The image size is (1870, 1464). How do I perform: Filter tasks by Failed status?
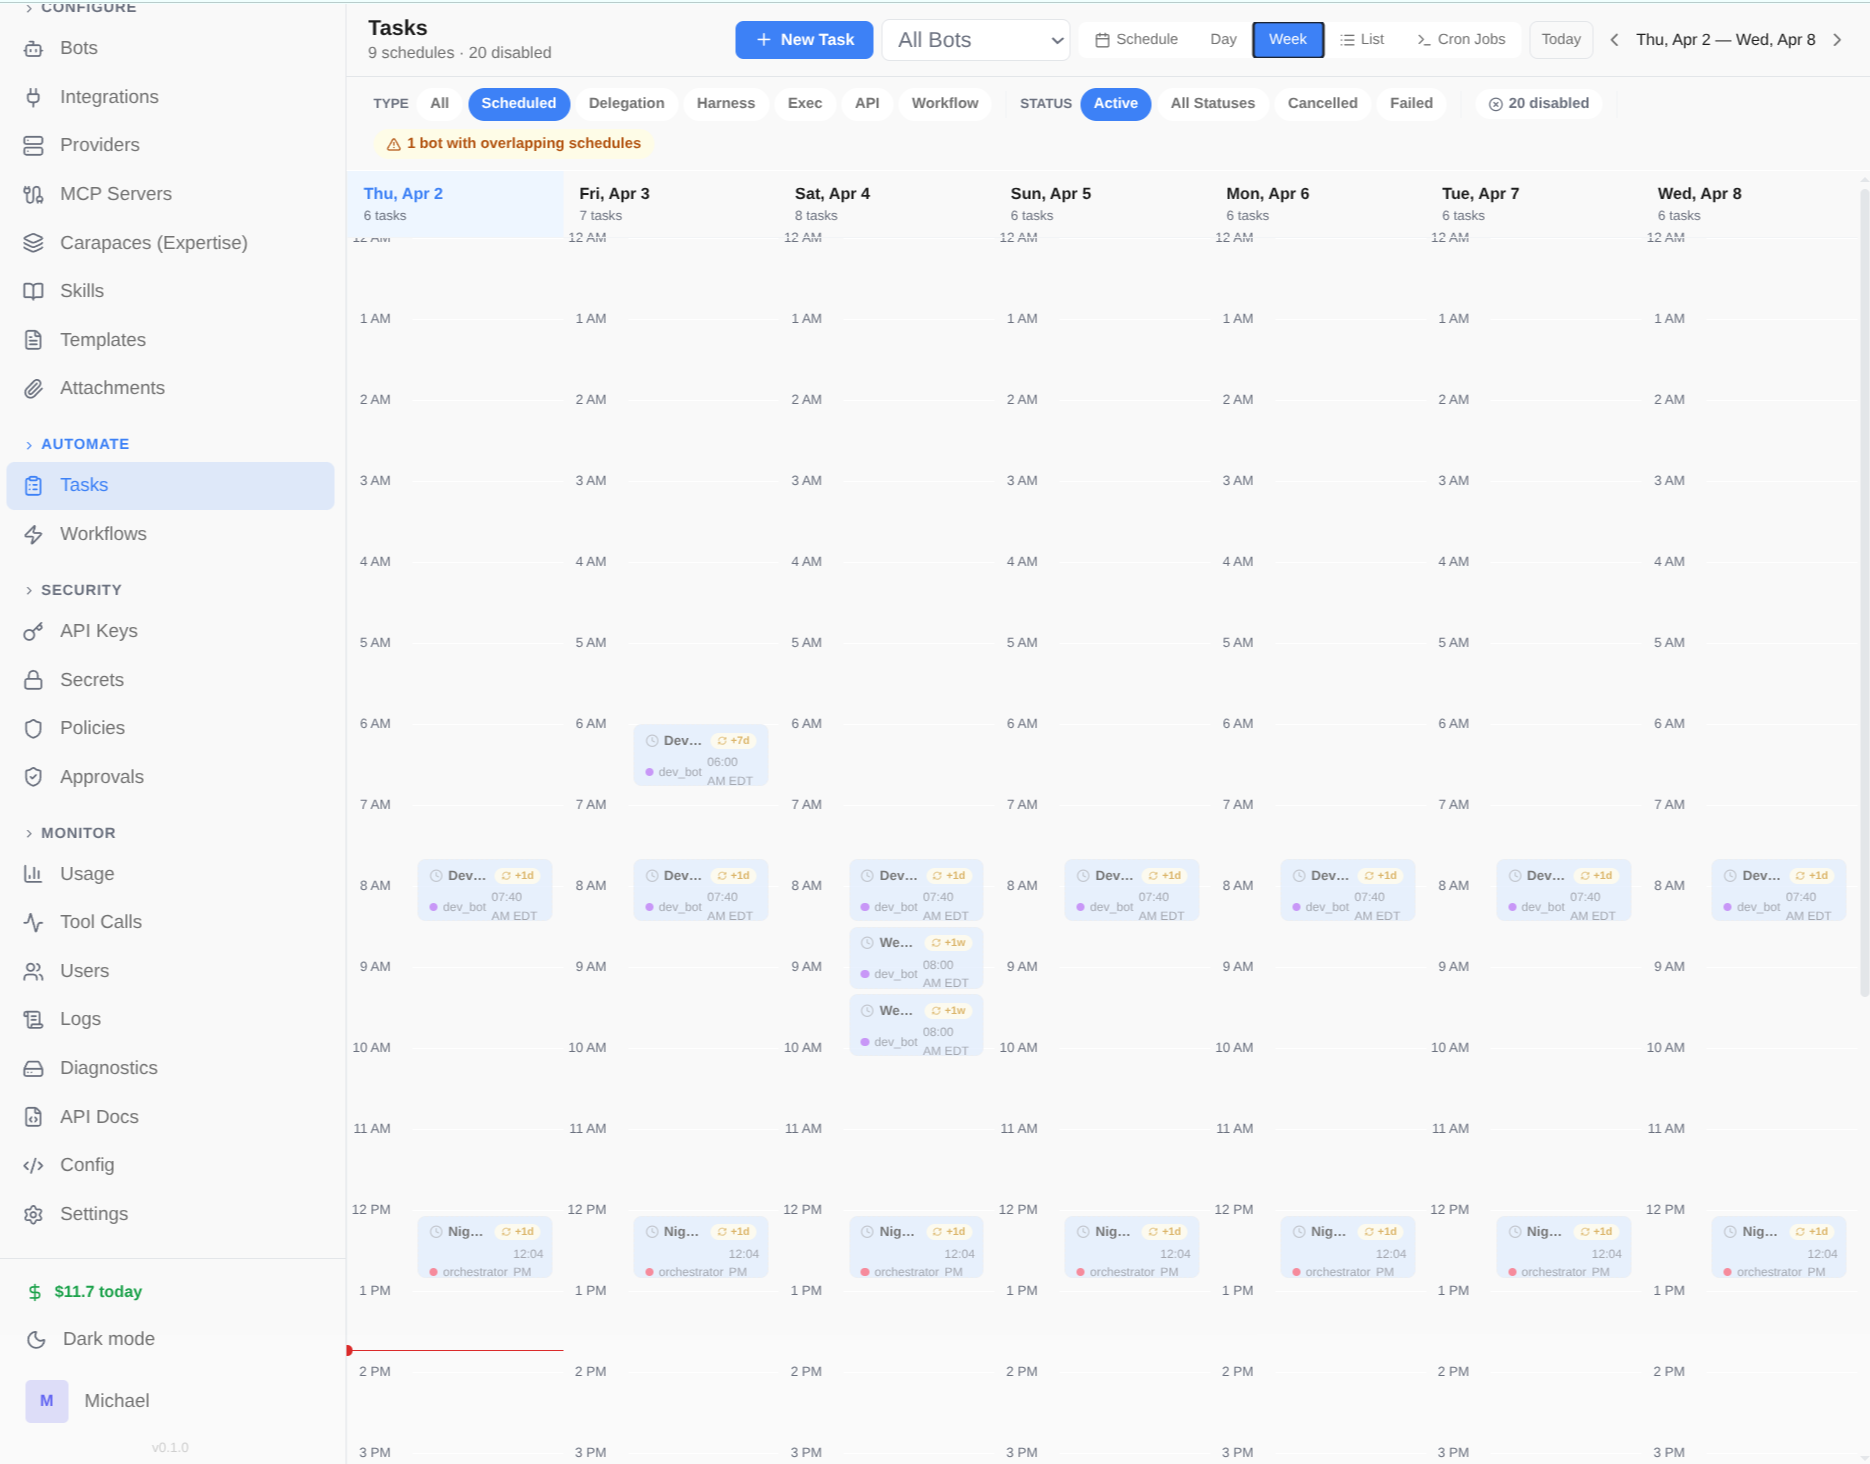(x=1410, y=103)
